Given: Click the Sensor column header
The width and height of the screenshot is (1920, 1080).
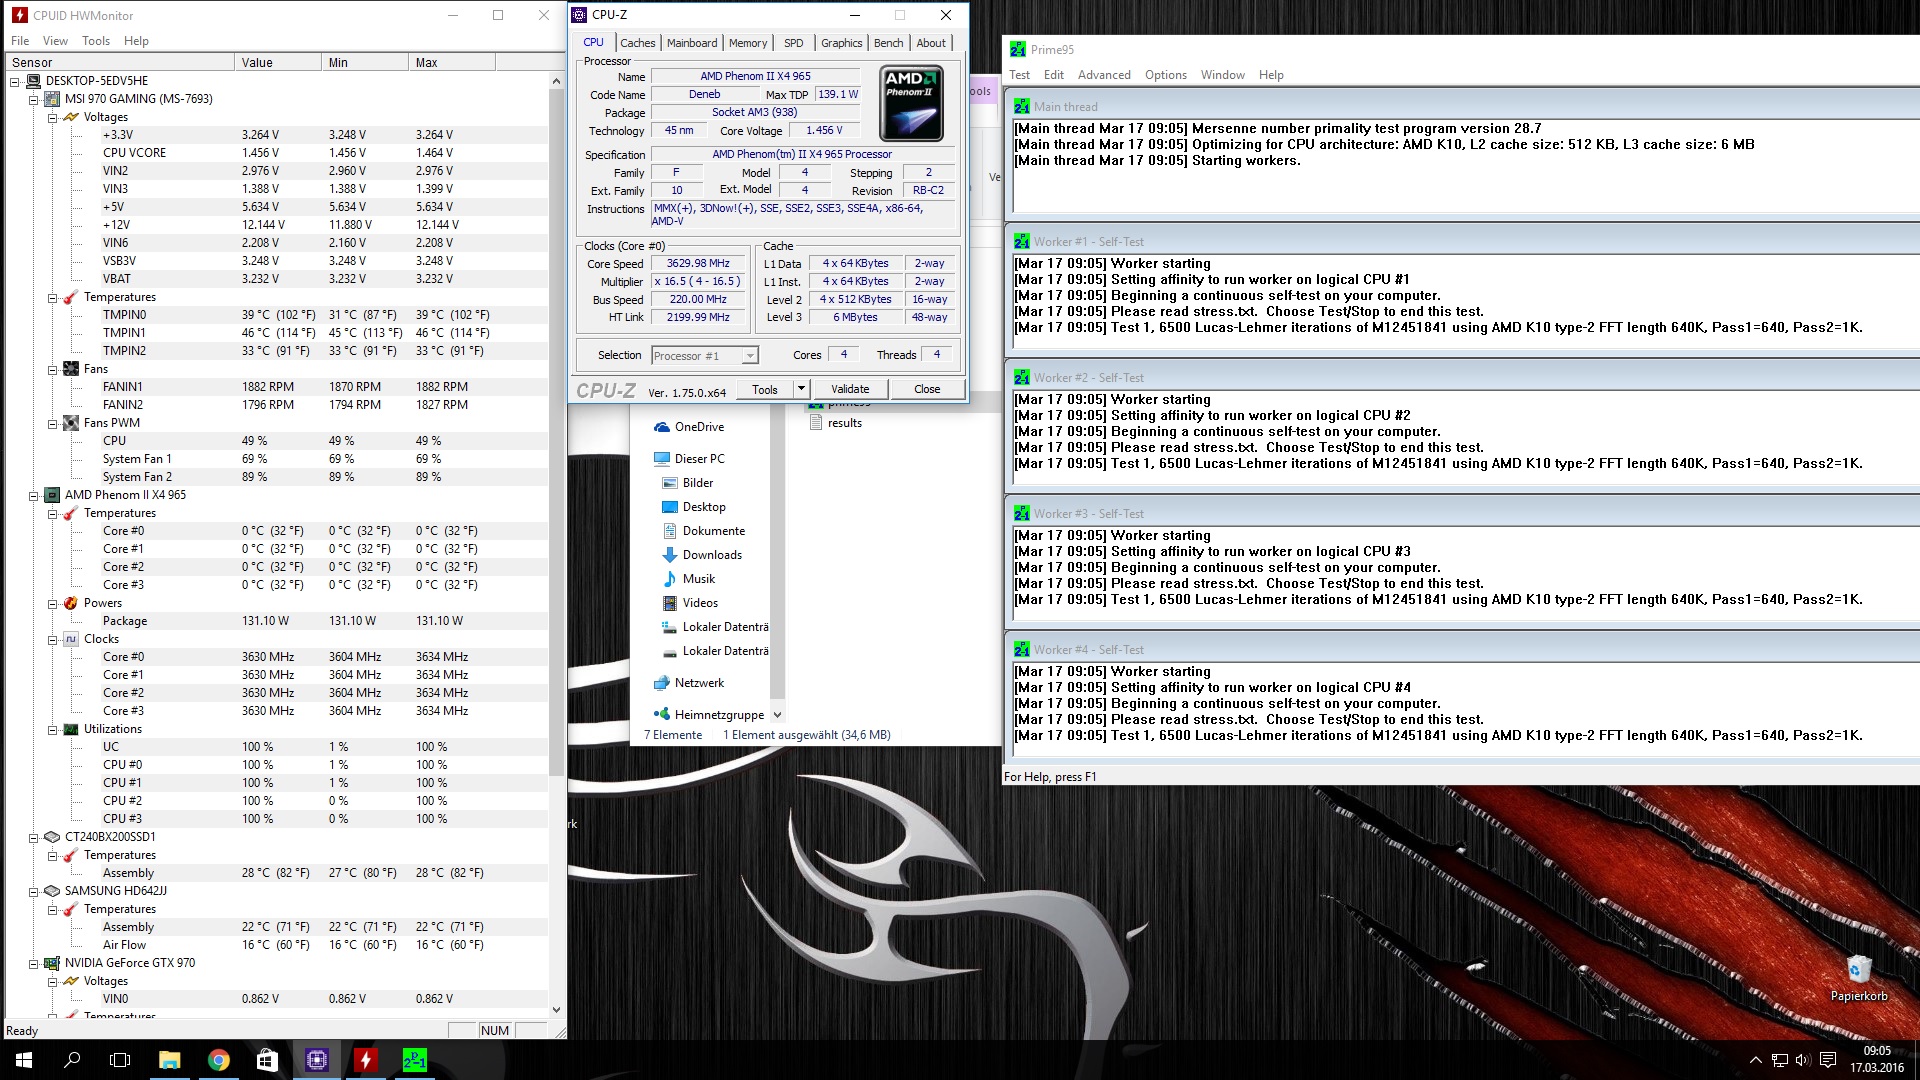Looking at the screenshot, I should pyautogui.click(x=120, y=62).
